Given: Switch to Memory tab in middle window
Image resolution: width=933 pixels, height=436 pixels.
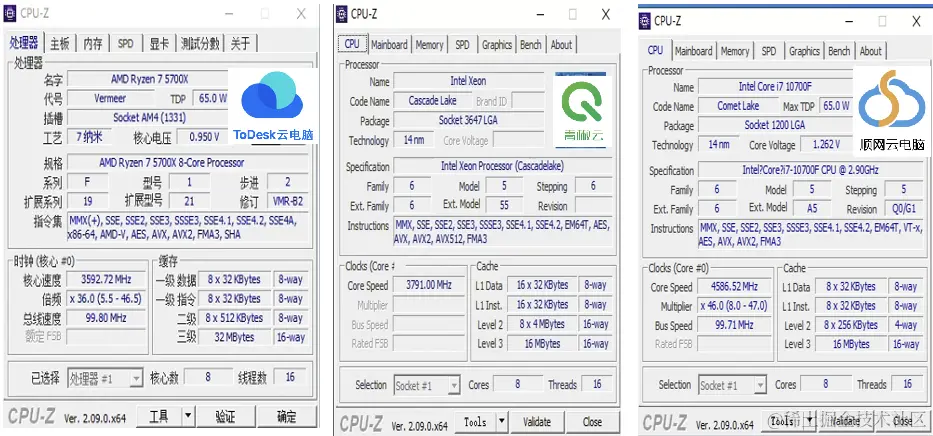Looking at the screenshot, I should point(429,45).
